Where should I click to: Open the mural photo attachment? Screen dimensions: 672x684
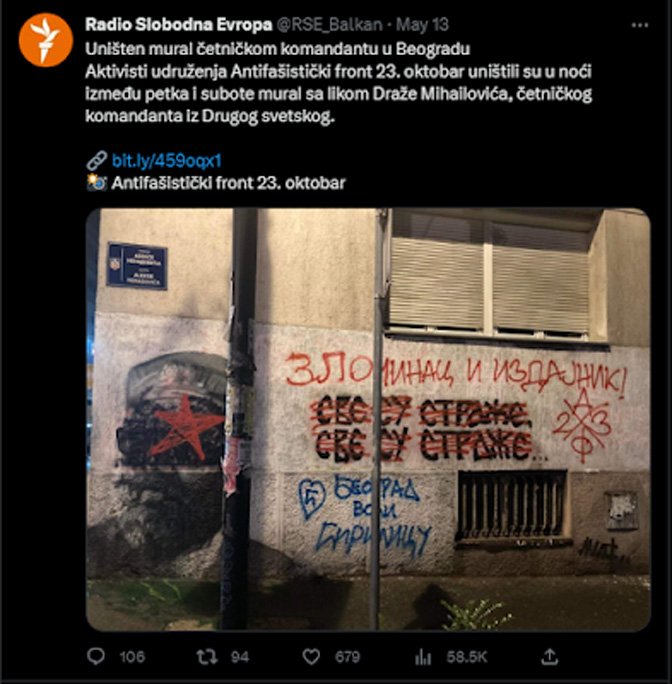point(368,419)
